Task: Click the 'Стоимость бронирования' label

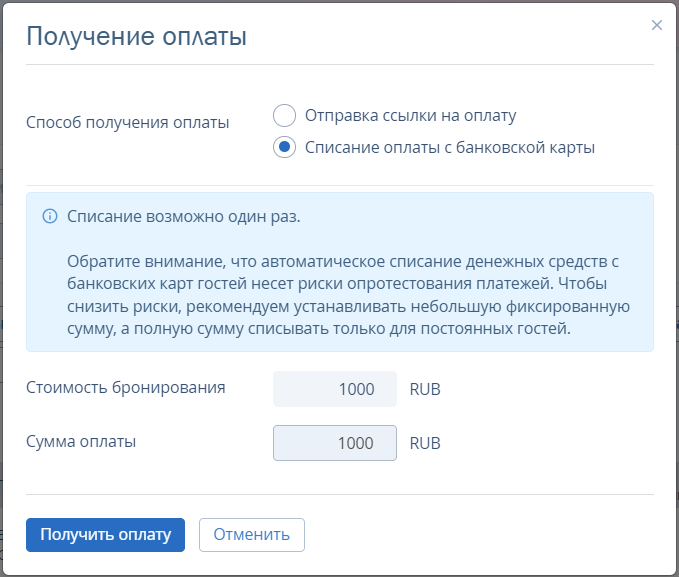Action: (126, 387)
